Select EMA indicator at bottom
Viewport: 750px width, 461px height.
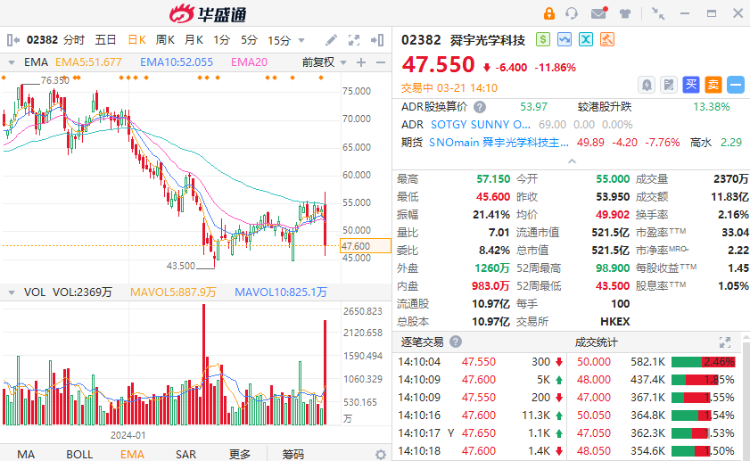132,454
